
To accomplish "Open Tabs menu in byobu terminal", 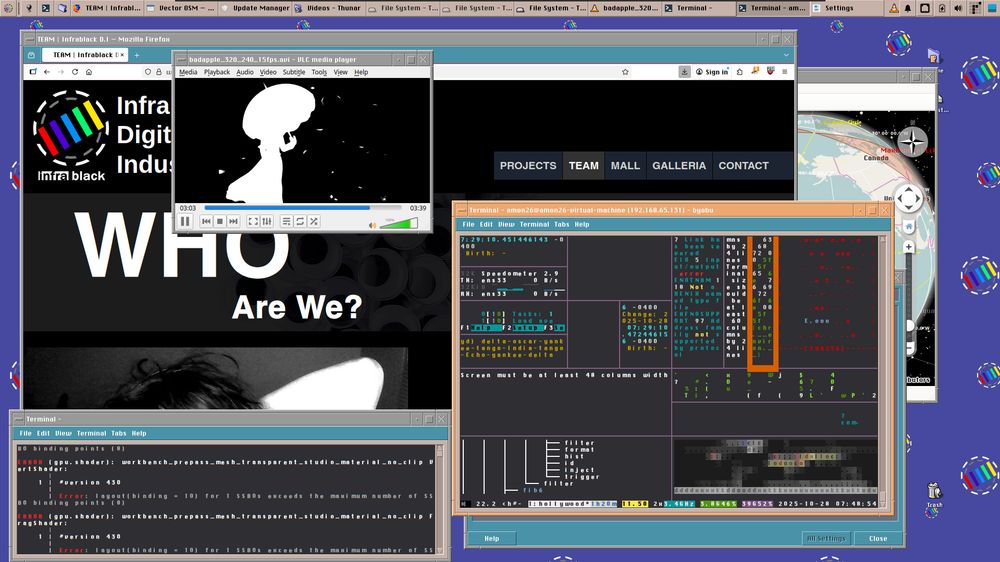I will click(562, 225).
